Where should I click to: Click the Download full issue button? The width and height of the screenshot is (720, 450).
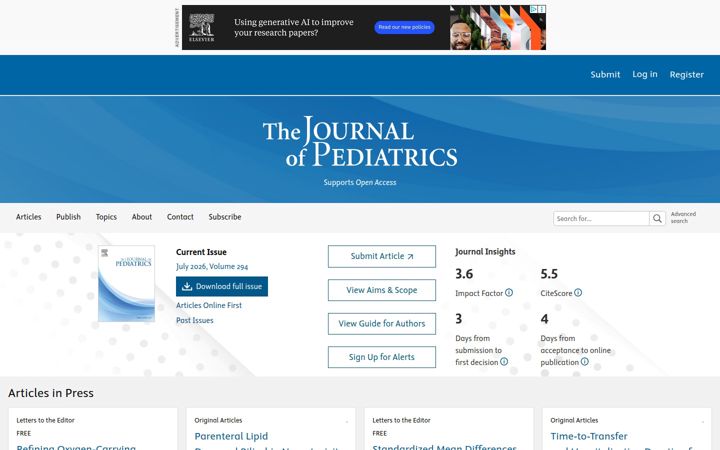pos(222,287)
